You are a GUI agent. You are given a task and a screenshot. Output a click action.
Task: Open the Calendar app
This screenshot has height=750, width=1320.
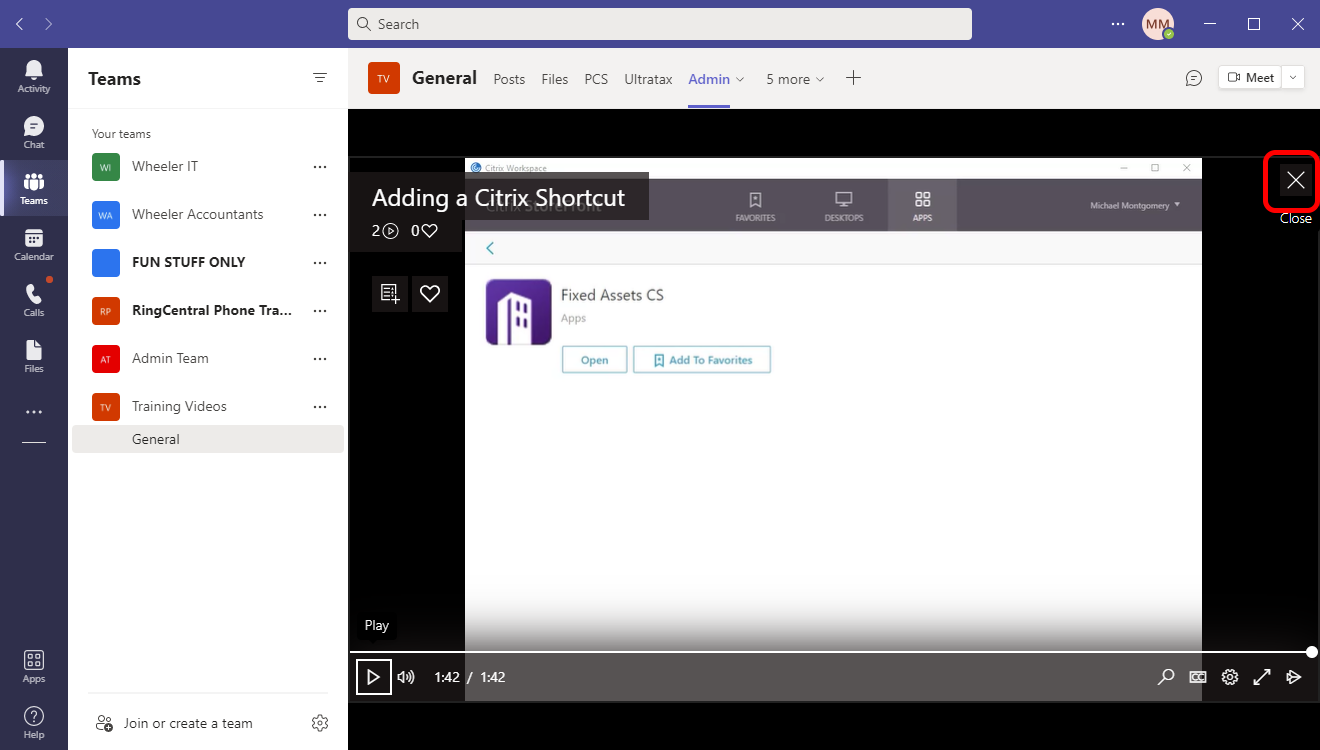click(34, 244)
